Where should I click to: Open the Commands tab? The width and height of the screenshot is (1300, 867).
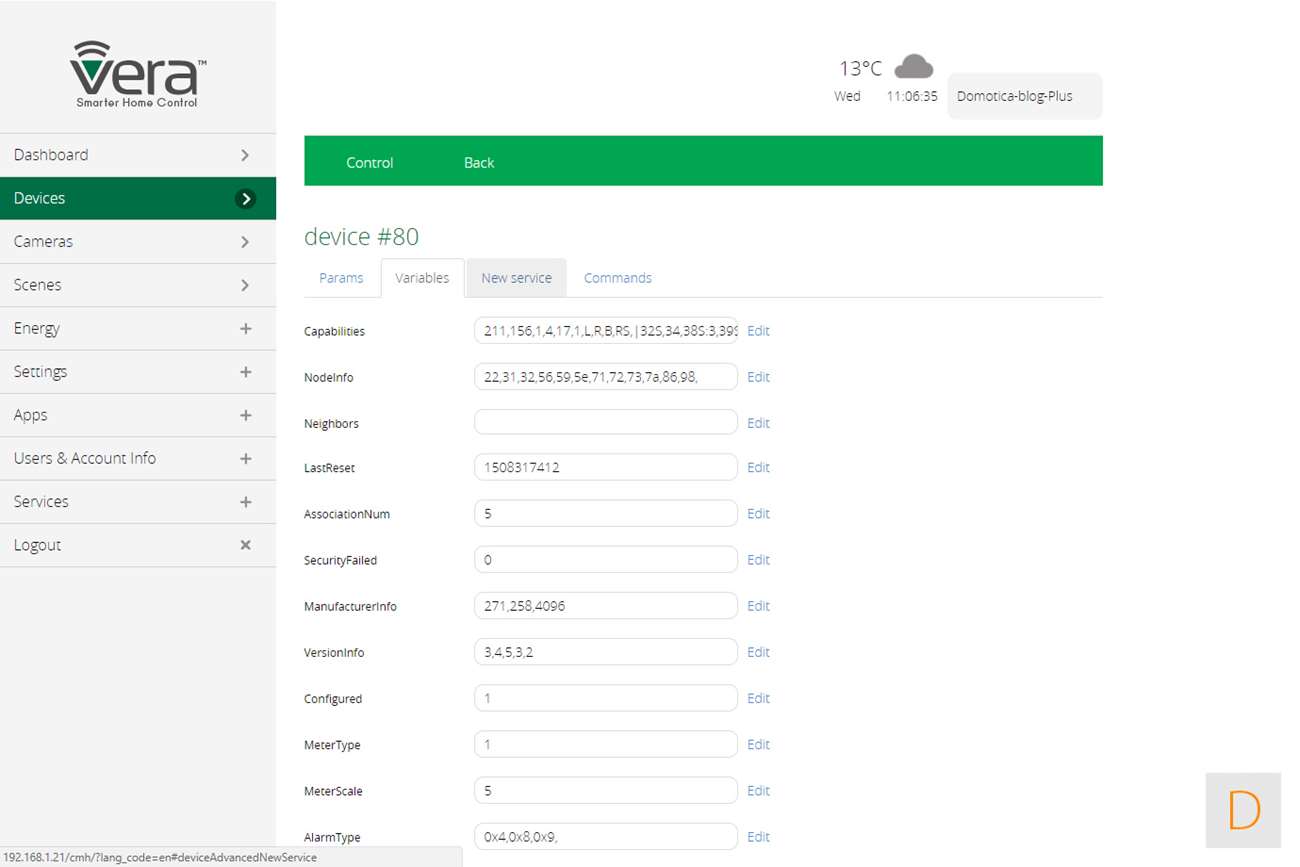point(617,278)
